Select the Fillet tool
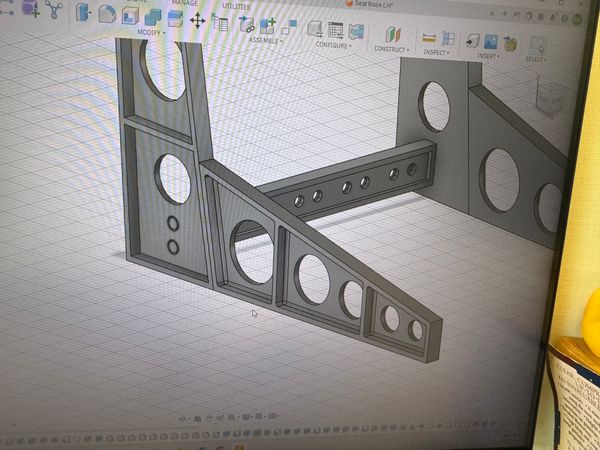This screenshot has height=450, width=600. pos(107,15)
